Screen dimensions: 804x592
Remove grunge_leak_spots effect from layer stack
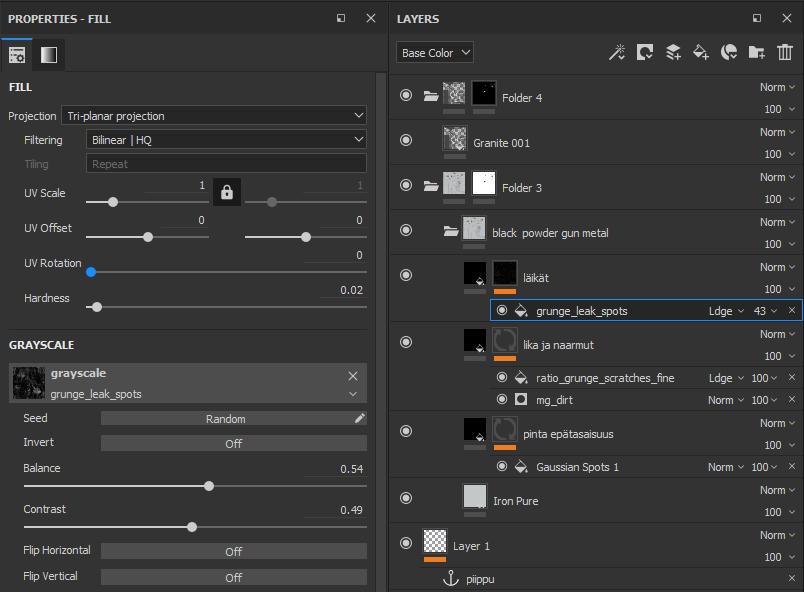(x=792, y=310)
